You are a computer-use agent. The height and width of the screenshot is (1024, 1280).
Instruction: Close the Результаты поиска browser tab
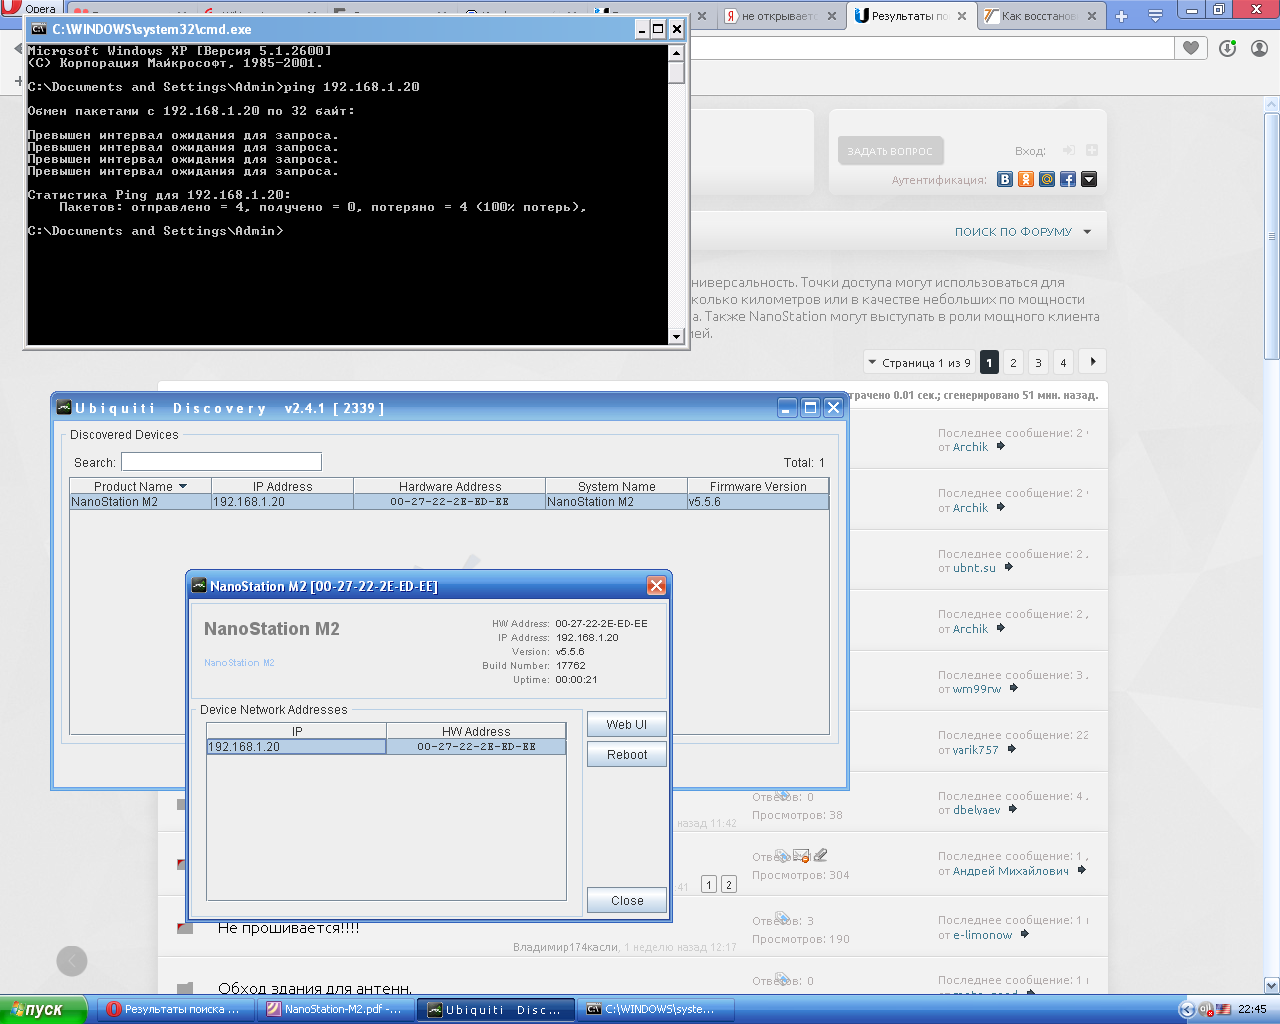coord(962,16)
